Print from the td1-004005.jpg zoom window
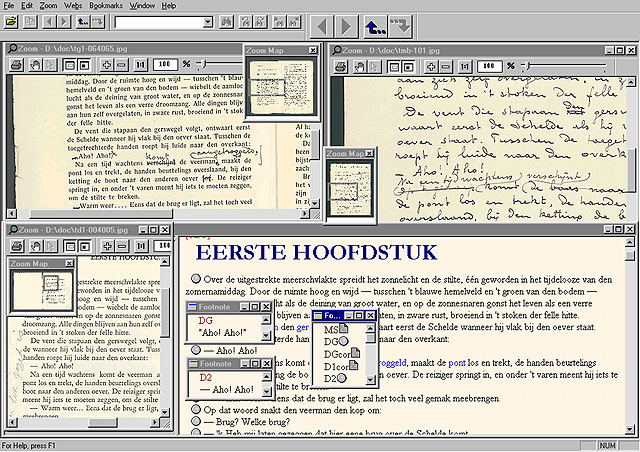 [17, 246]
